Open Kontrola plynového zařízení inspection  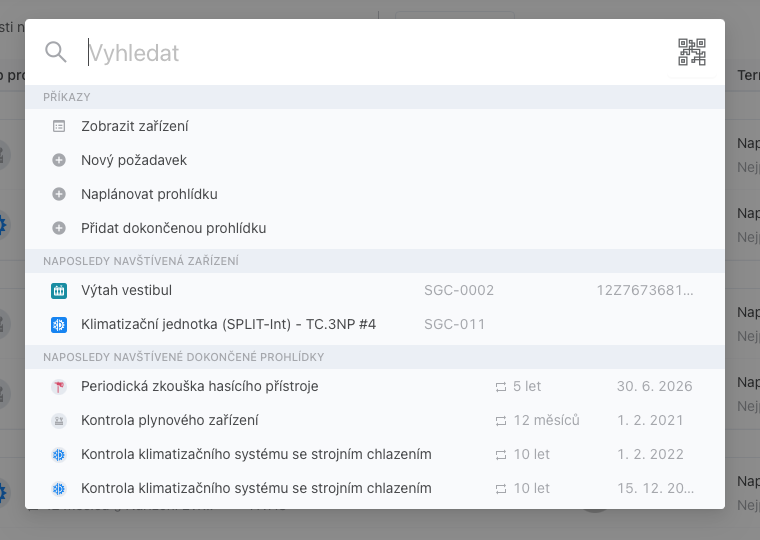coord(170,421)
